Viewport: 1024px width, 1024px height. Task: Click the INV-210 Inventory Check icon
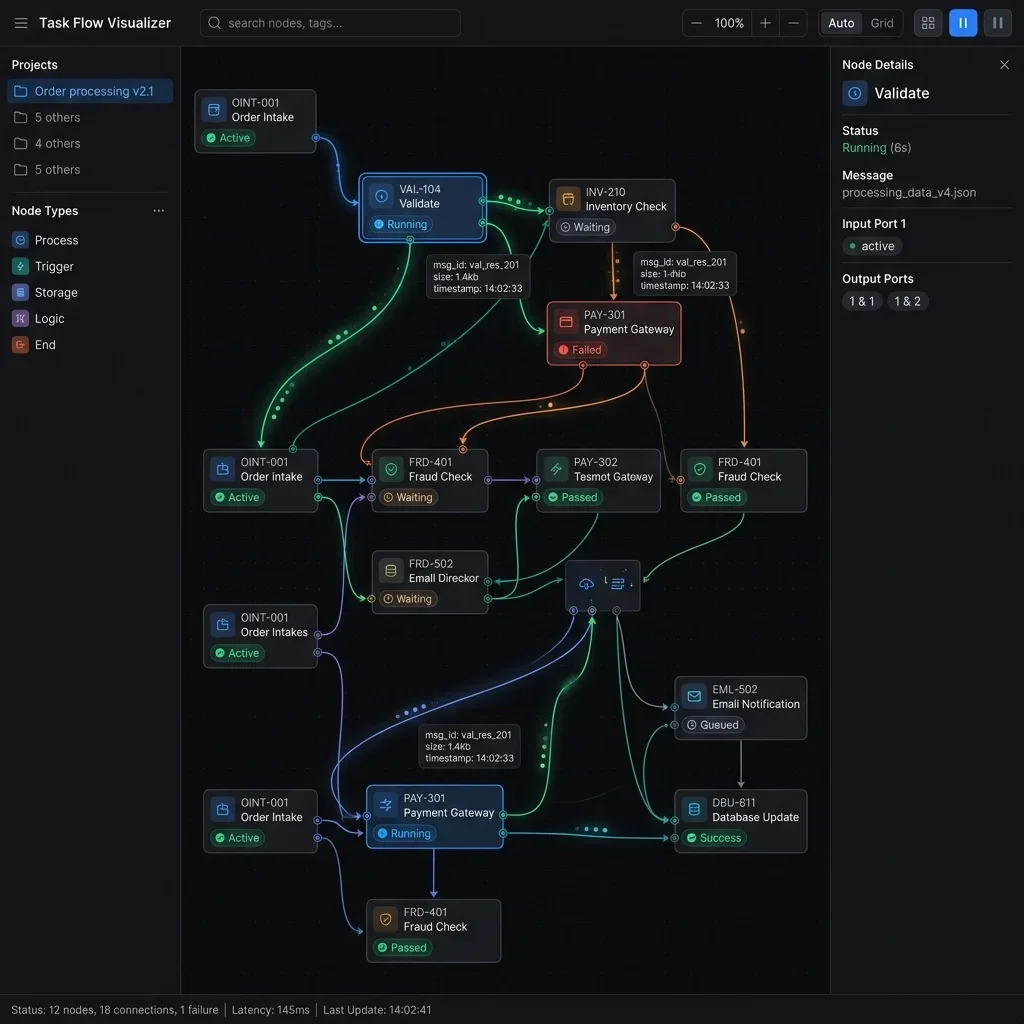568,199
